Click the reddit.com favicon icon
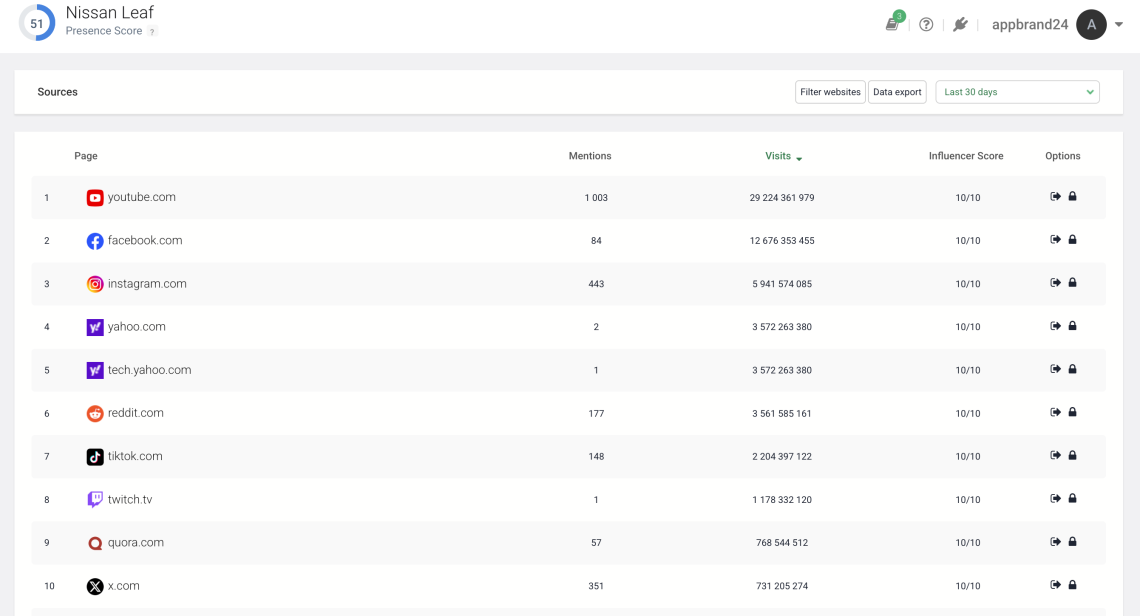This screenshot has height=616, width=1140. pyautogui.click(x=95, y=413)
